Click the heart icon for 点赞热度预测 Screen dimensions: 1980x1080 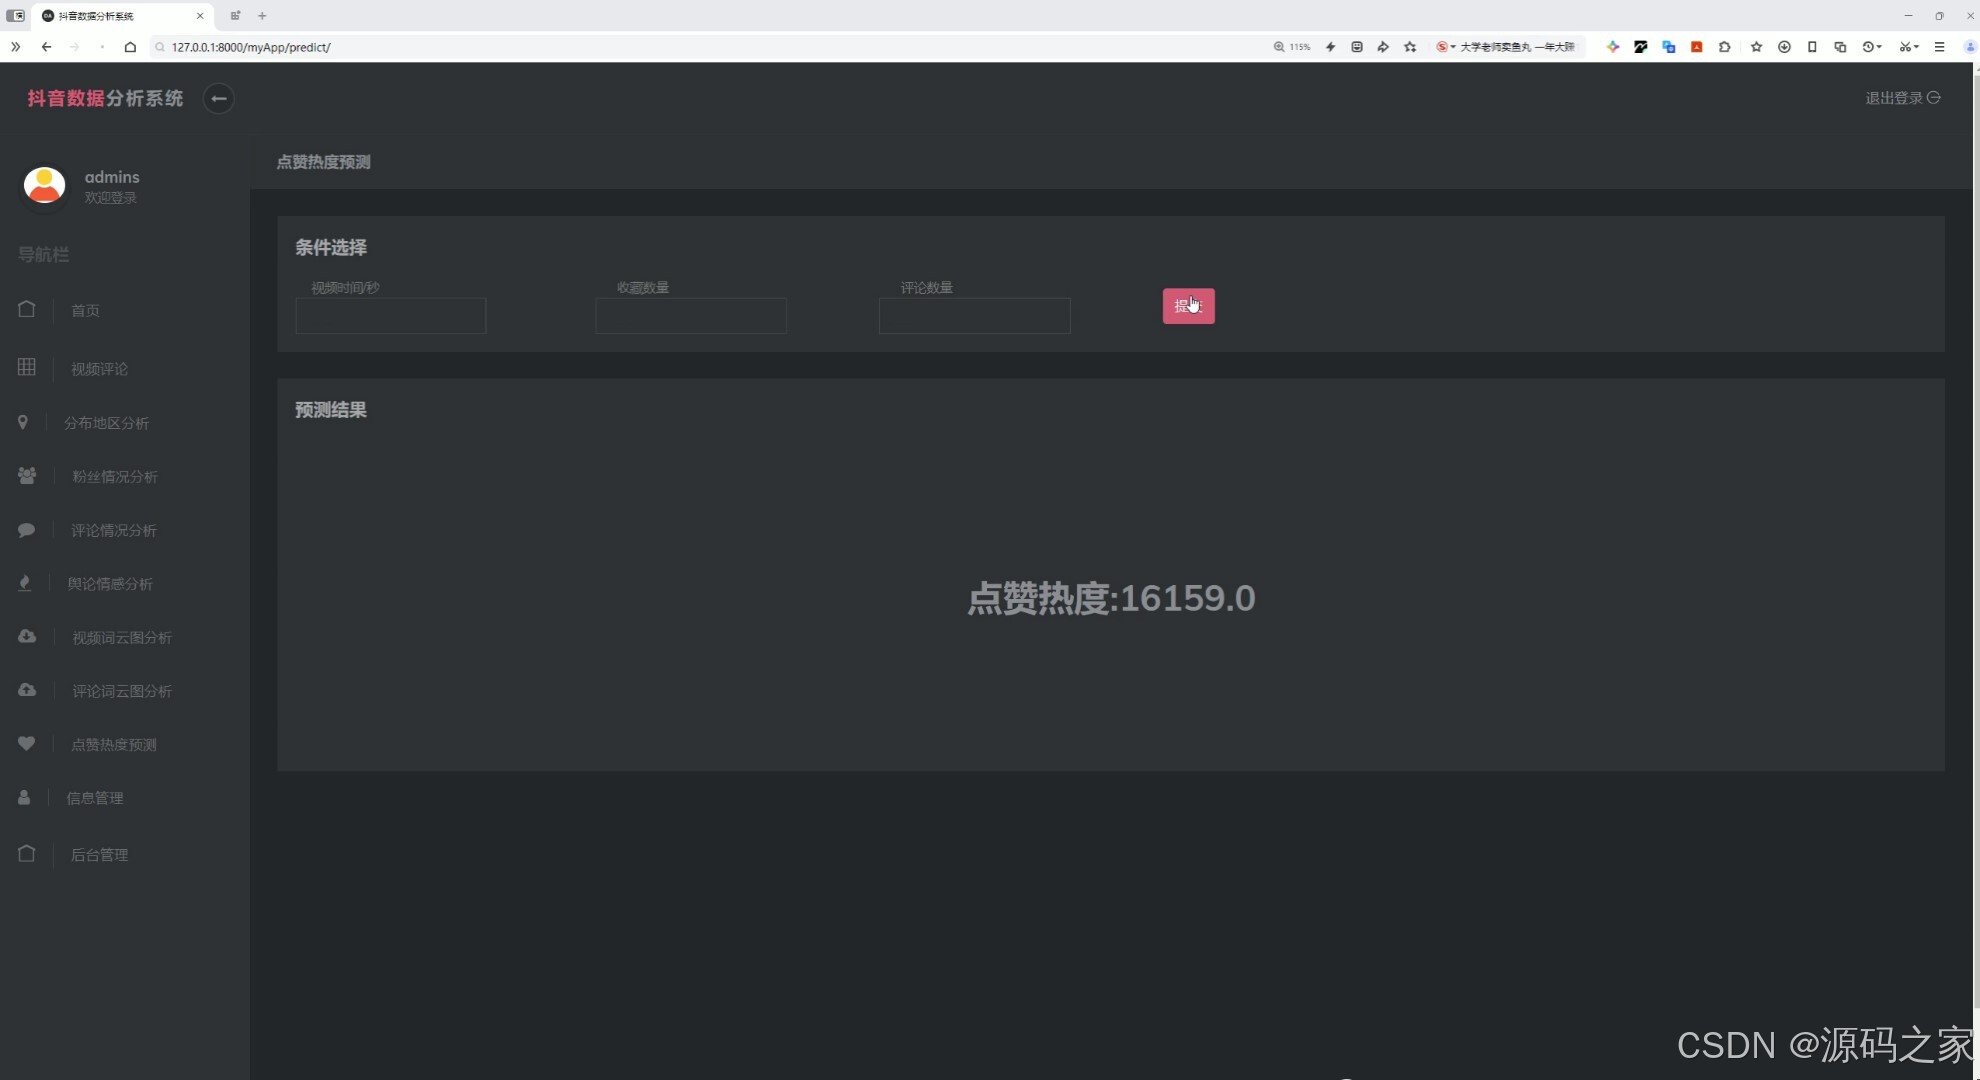(27, 743)
